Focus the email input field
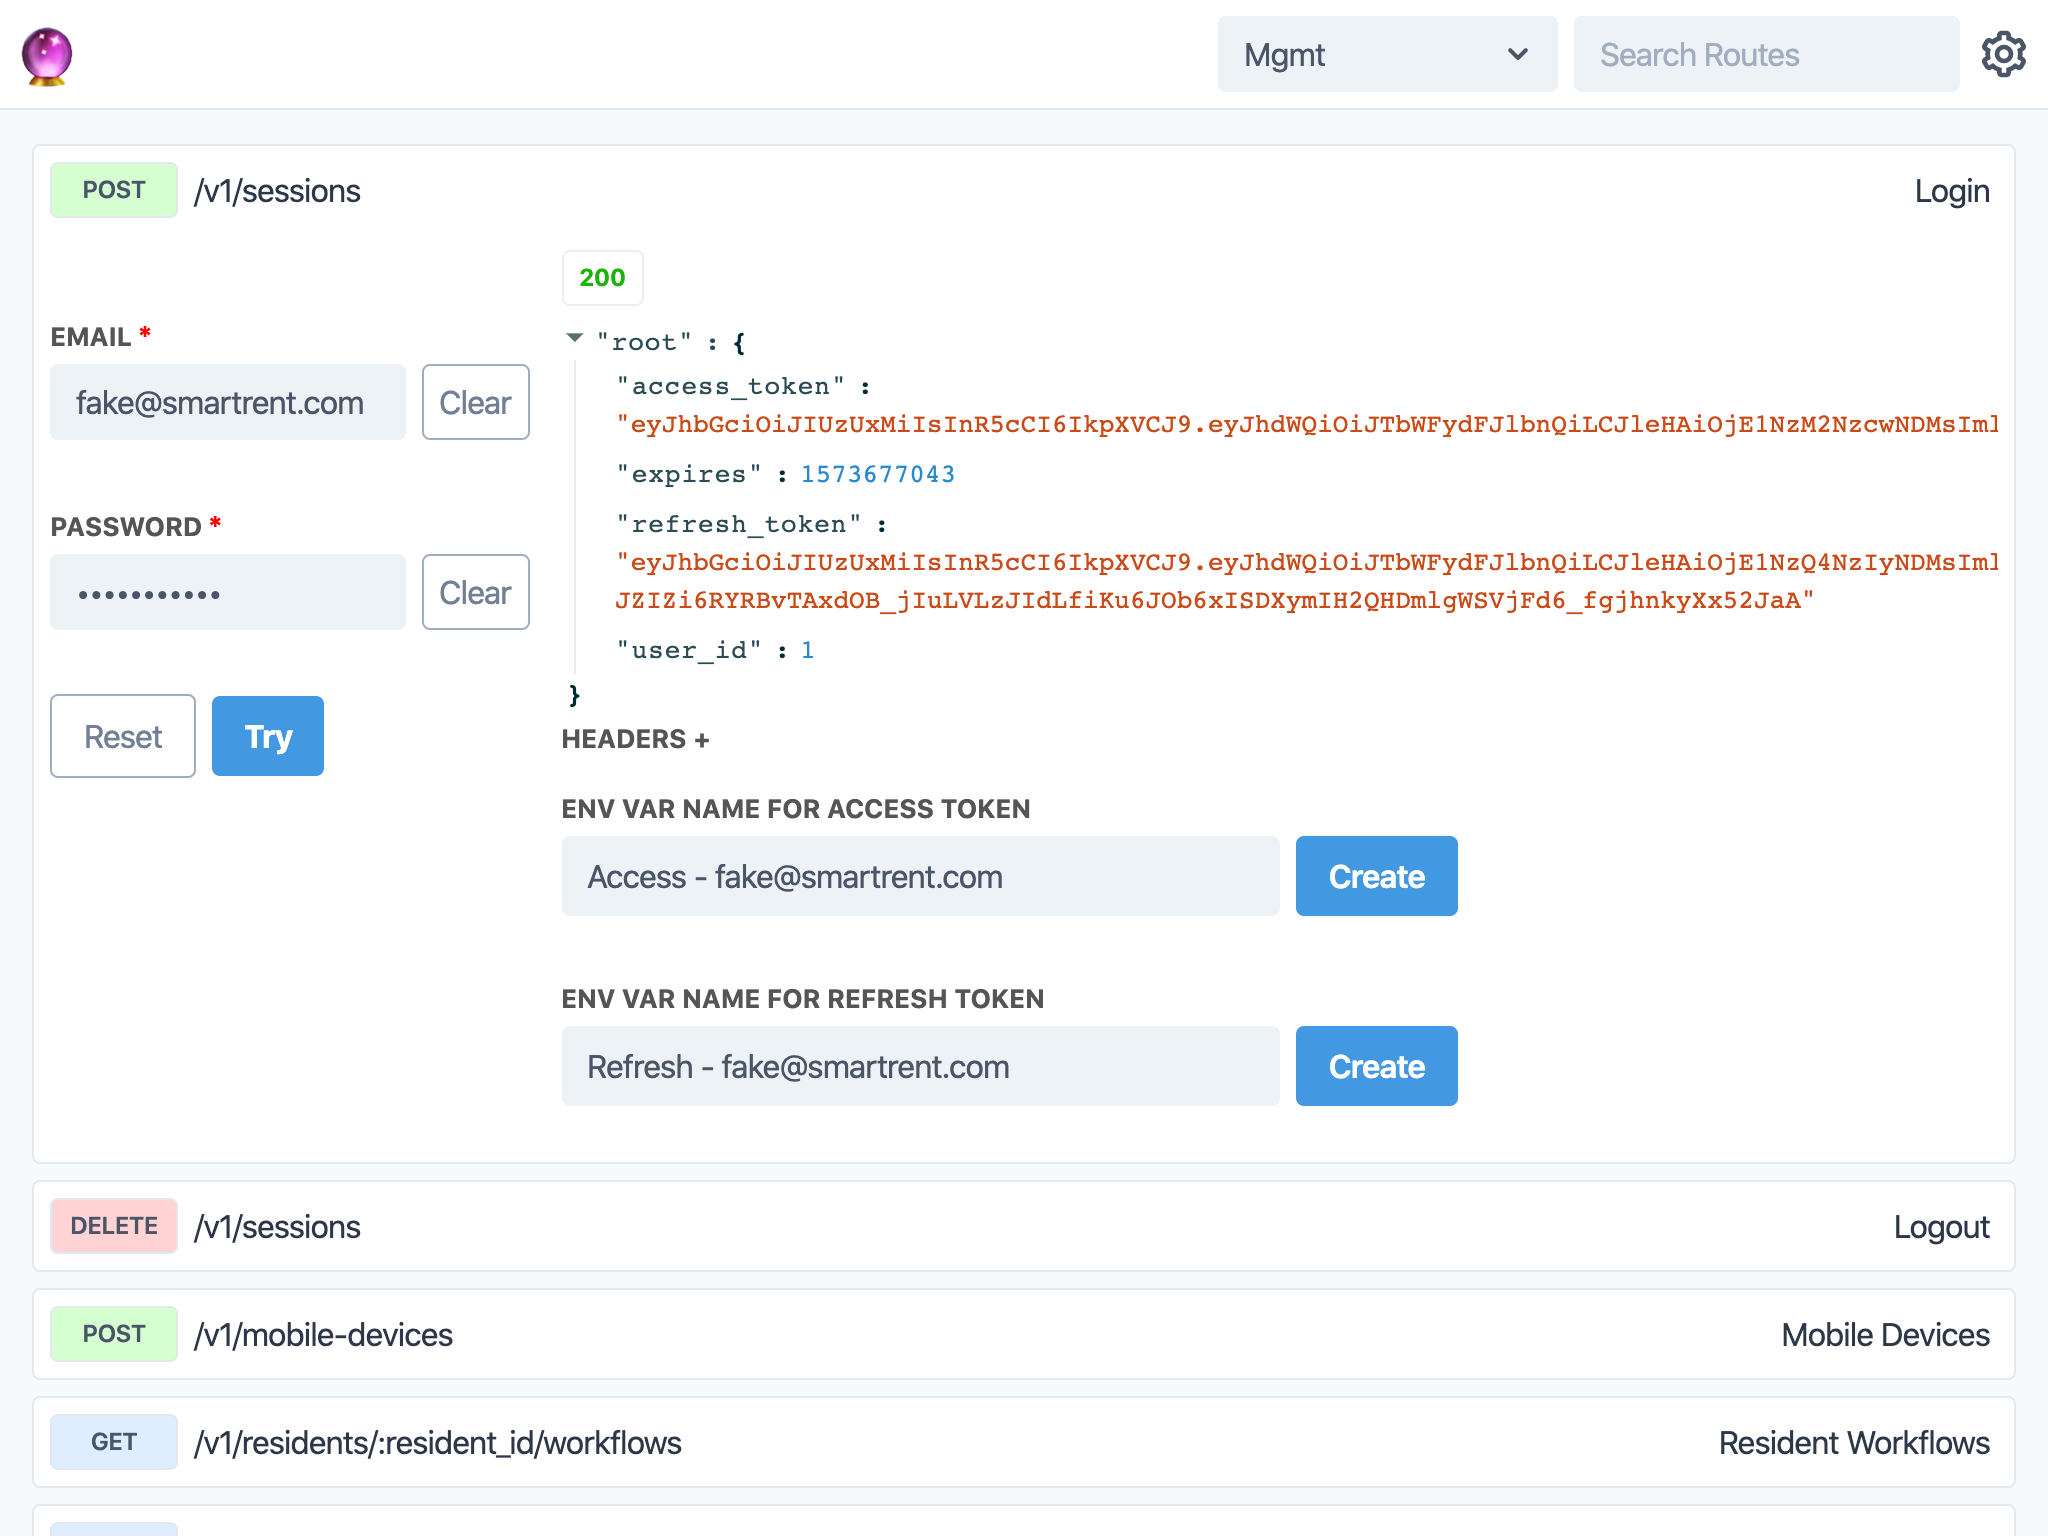 click(228, 402)
